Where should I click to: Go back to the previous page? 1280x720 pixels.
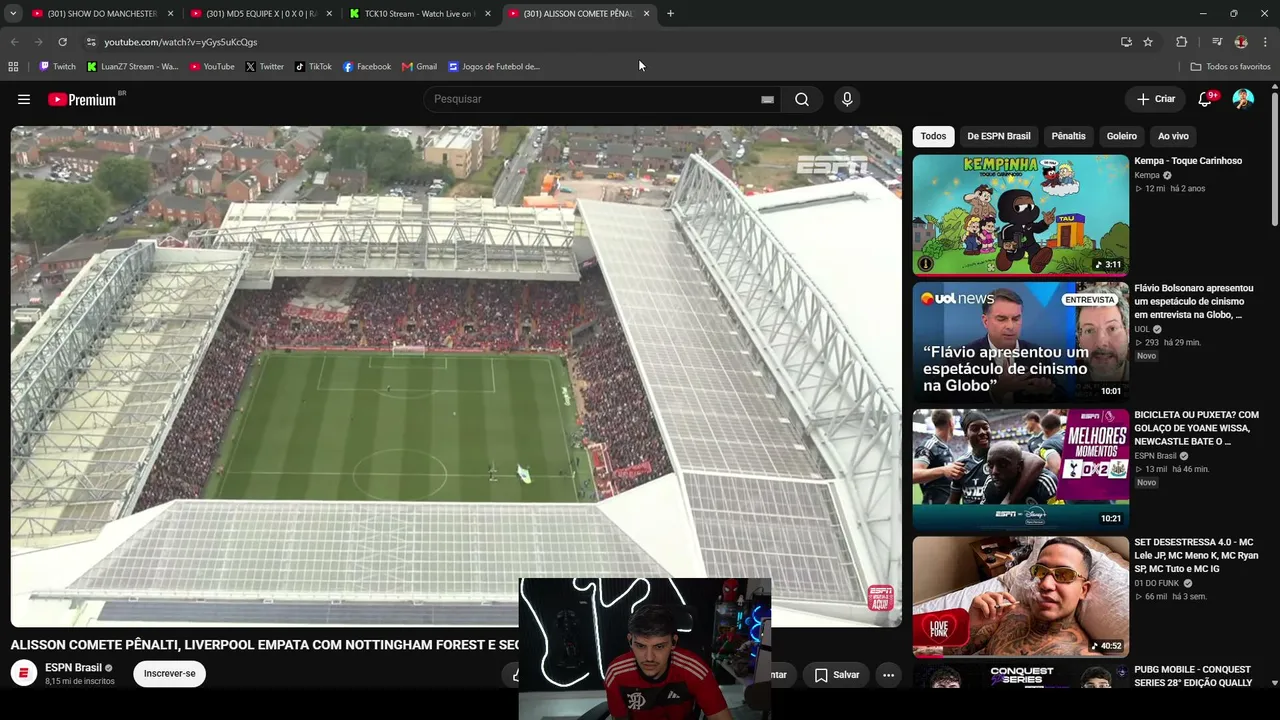coord(14,42)
